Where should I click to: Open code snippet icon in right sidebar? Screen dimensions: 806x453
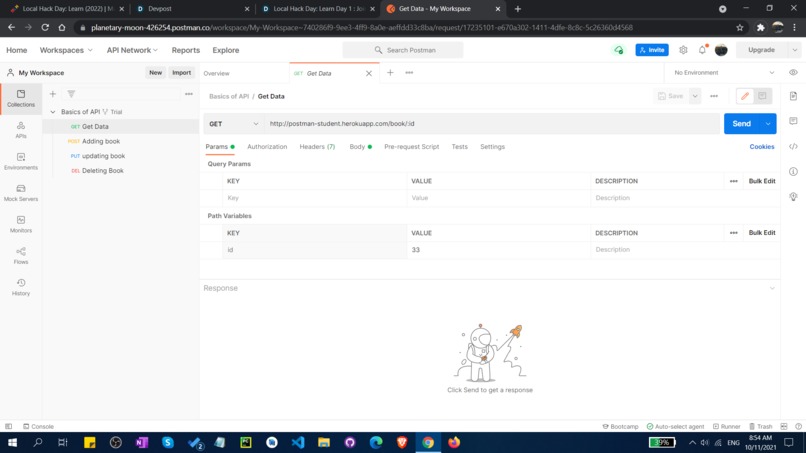click(793, 147)
